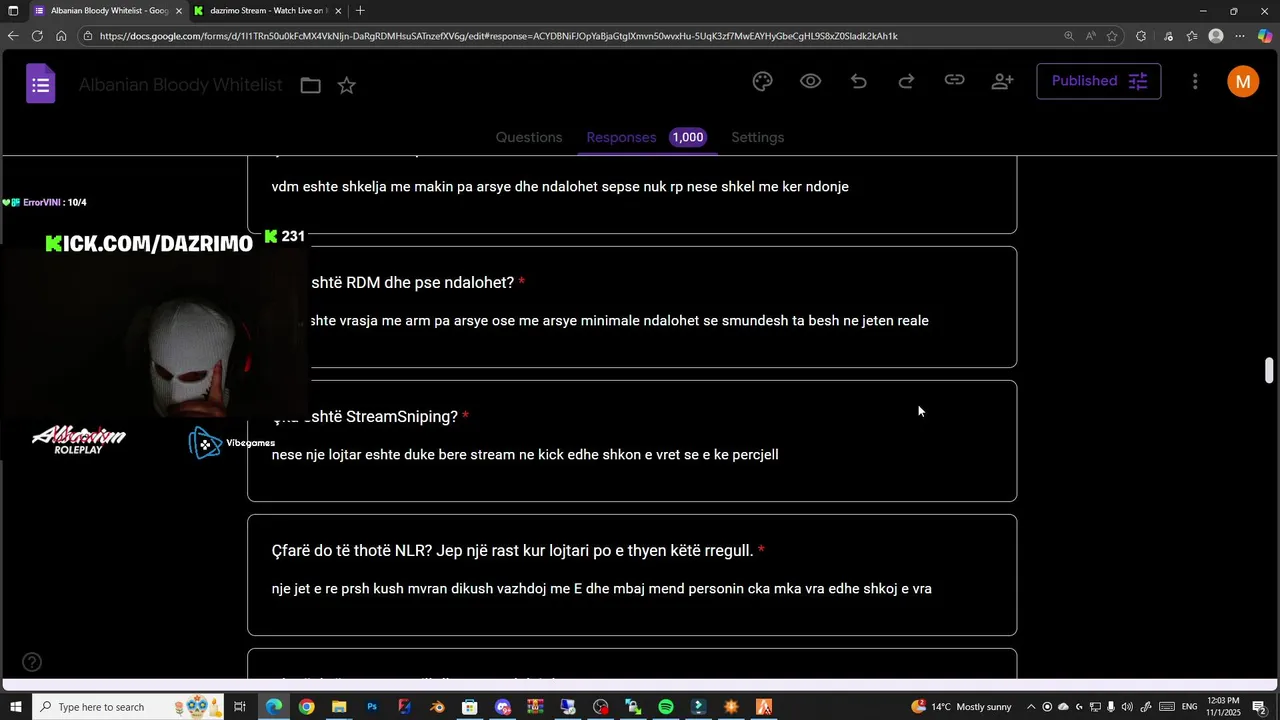Open Photoshop from the taskbar
The width and height of the screenshot is (1280, 720).
[372, 707]
